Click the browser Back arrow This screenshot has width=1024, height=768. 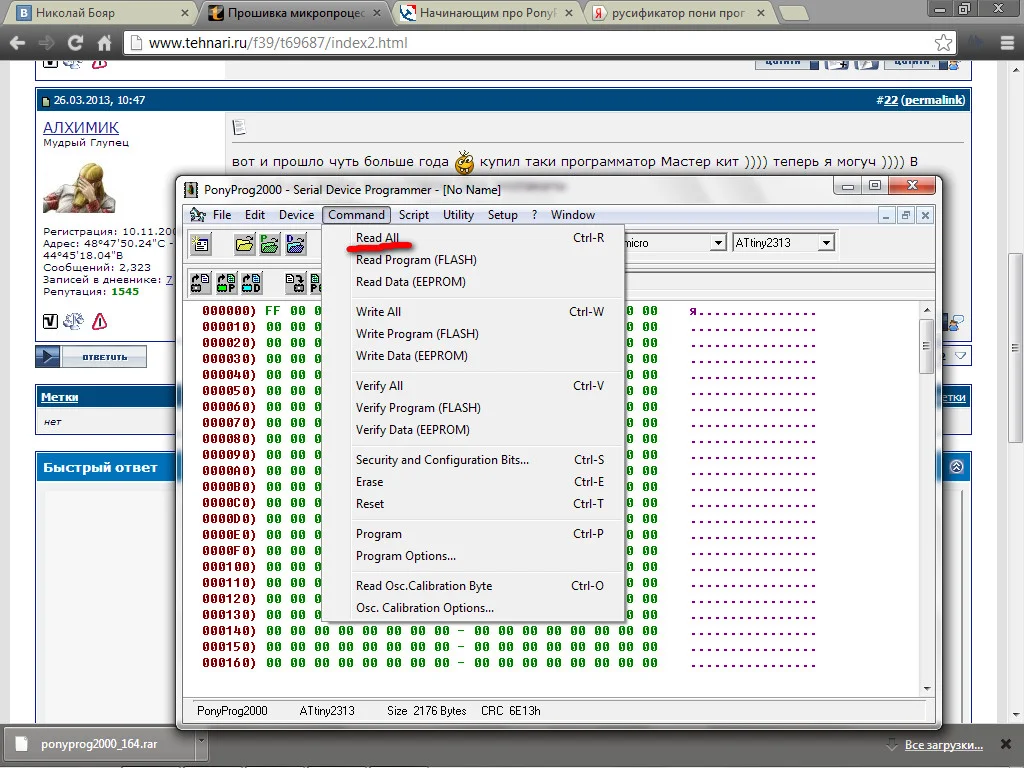click(18, 43)
